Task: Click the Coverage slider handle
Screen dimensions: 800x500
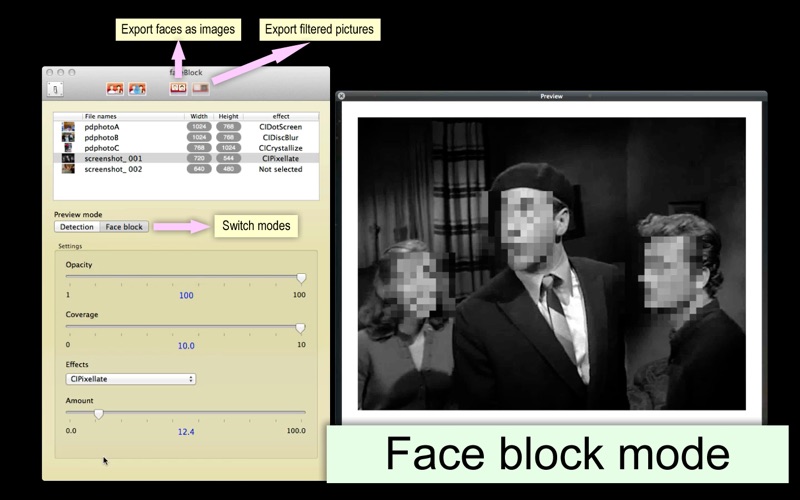Action: click(x=301, y=328)
